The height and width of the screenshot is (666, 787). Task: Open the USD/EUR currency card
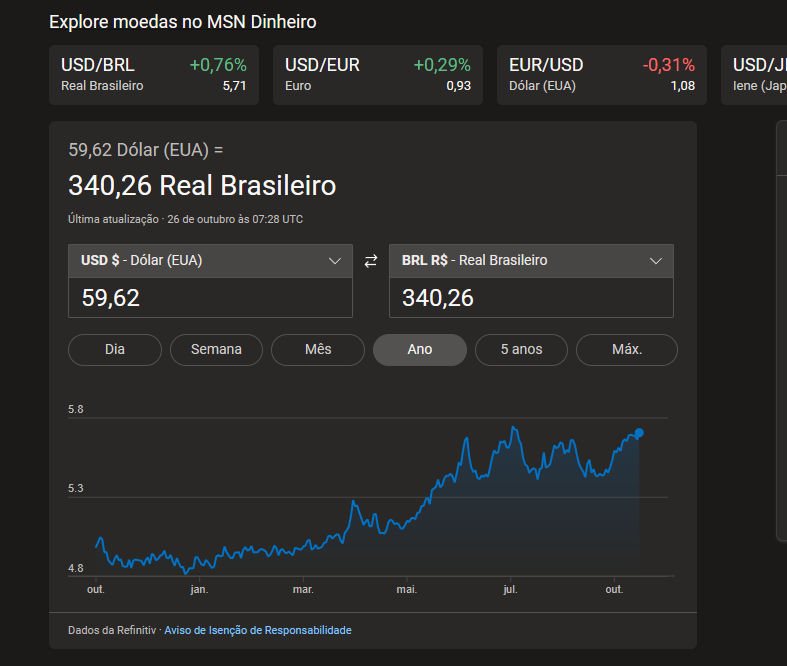[x=377, y=75]
